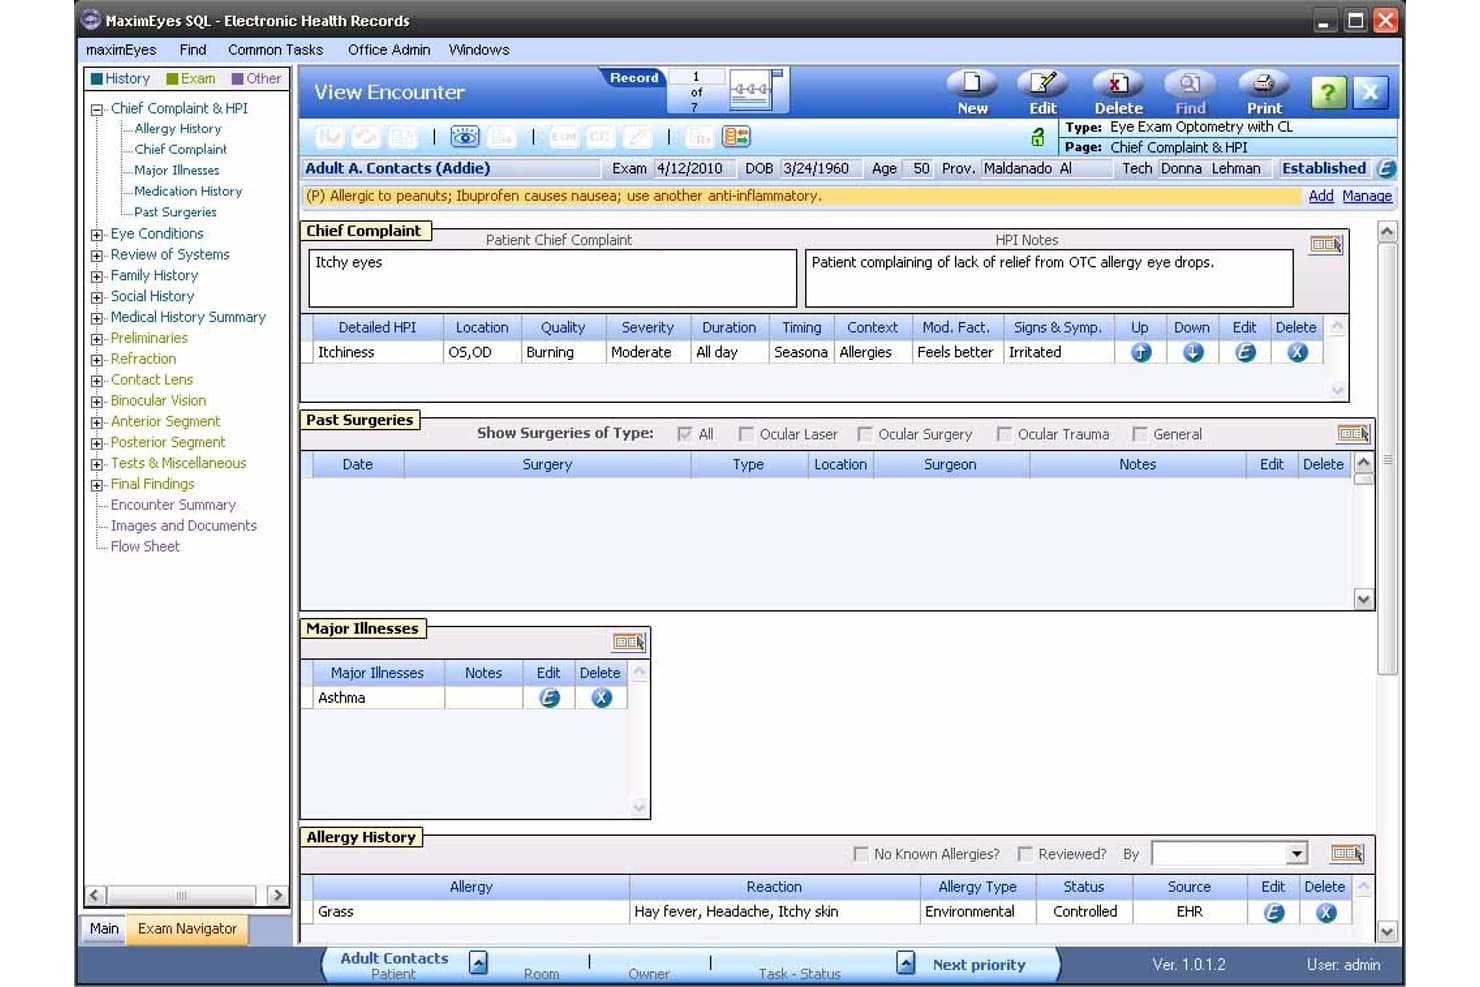Collapse the Chief Complaint & HPI tree node
Screen dimensions: 1480x987
tap(97, 109)
